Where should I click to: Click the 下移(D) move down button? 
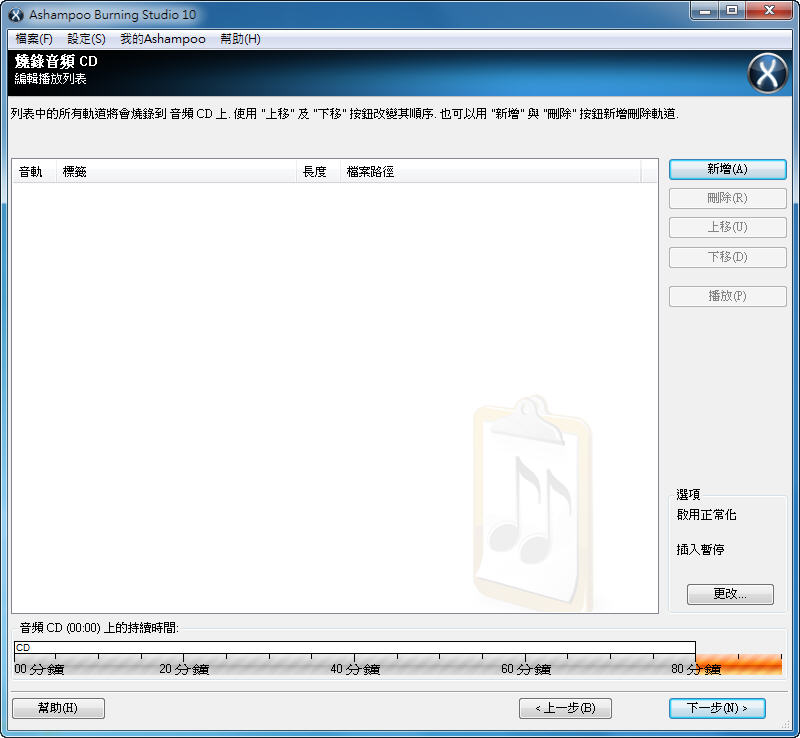tap(728, 257)
